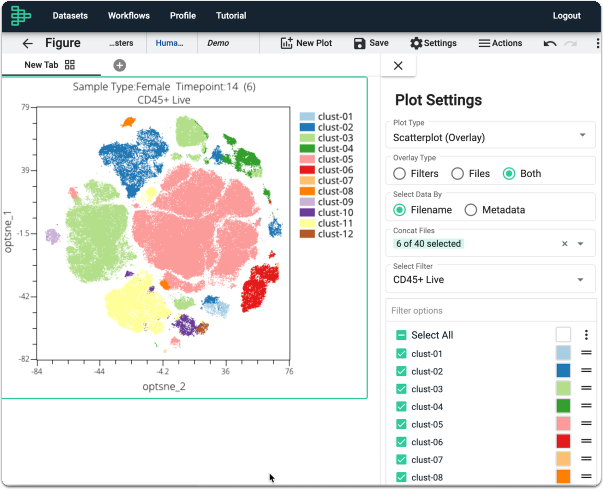
Task: Grab the reorder handle for clust-03
Action: click(x=586, y=388)
